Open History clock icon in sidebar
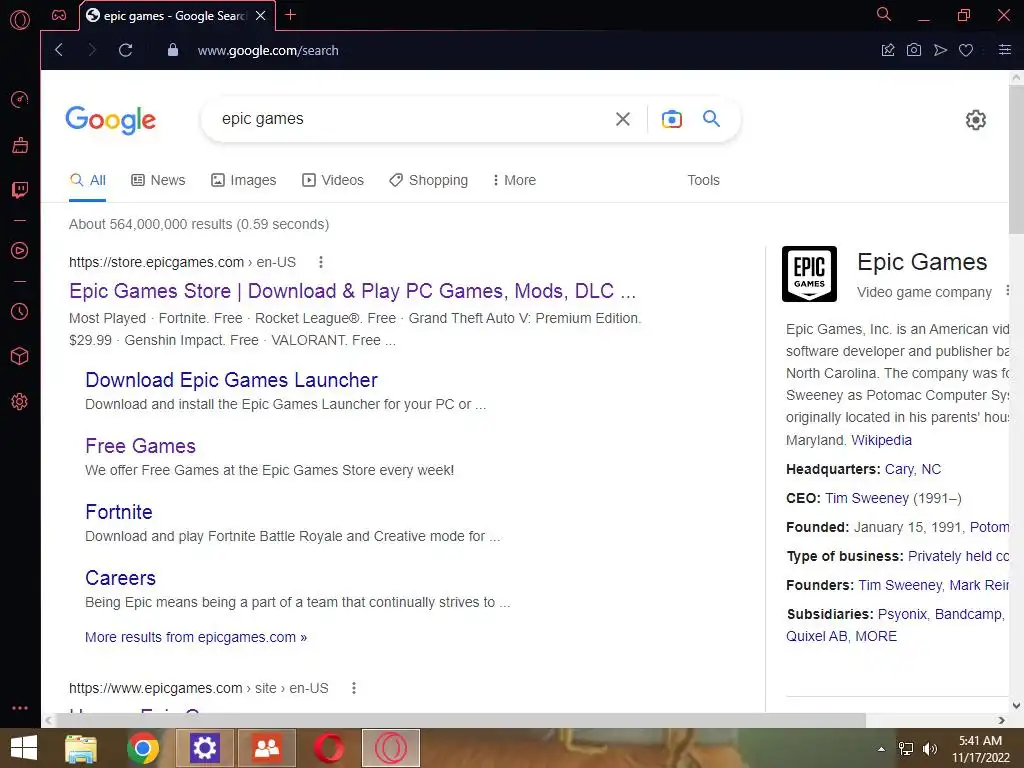 20,312
